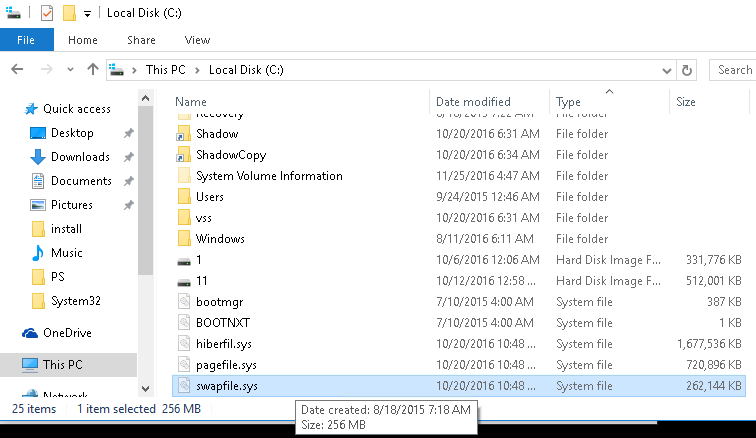Open the install folder in navigation pane
Screen dimensions: 756x438
click(67, 229)
